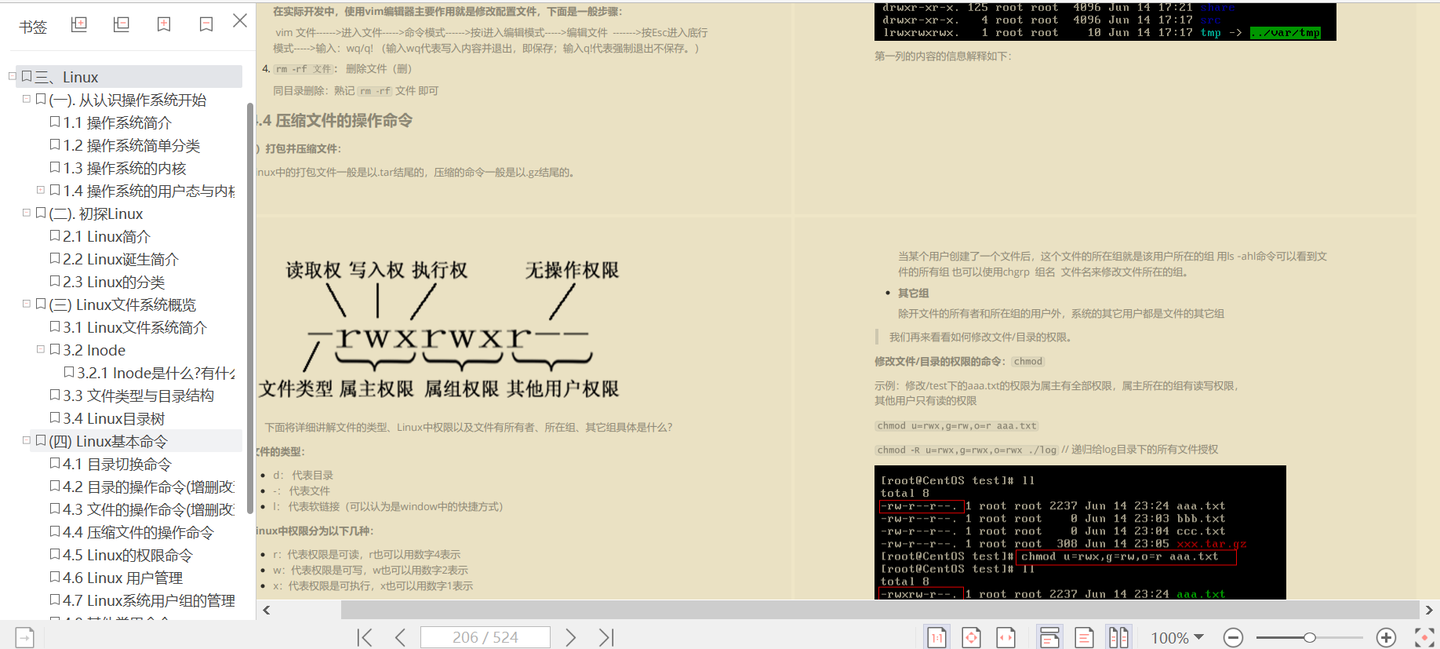The height and width of the screenshot is (649, 1440).
Task: Click the zoom in plus button
Action: [1386, 637]
